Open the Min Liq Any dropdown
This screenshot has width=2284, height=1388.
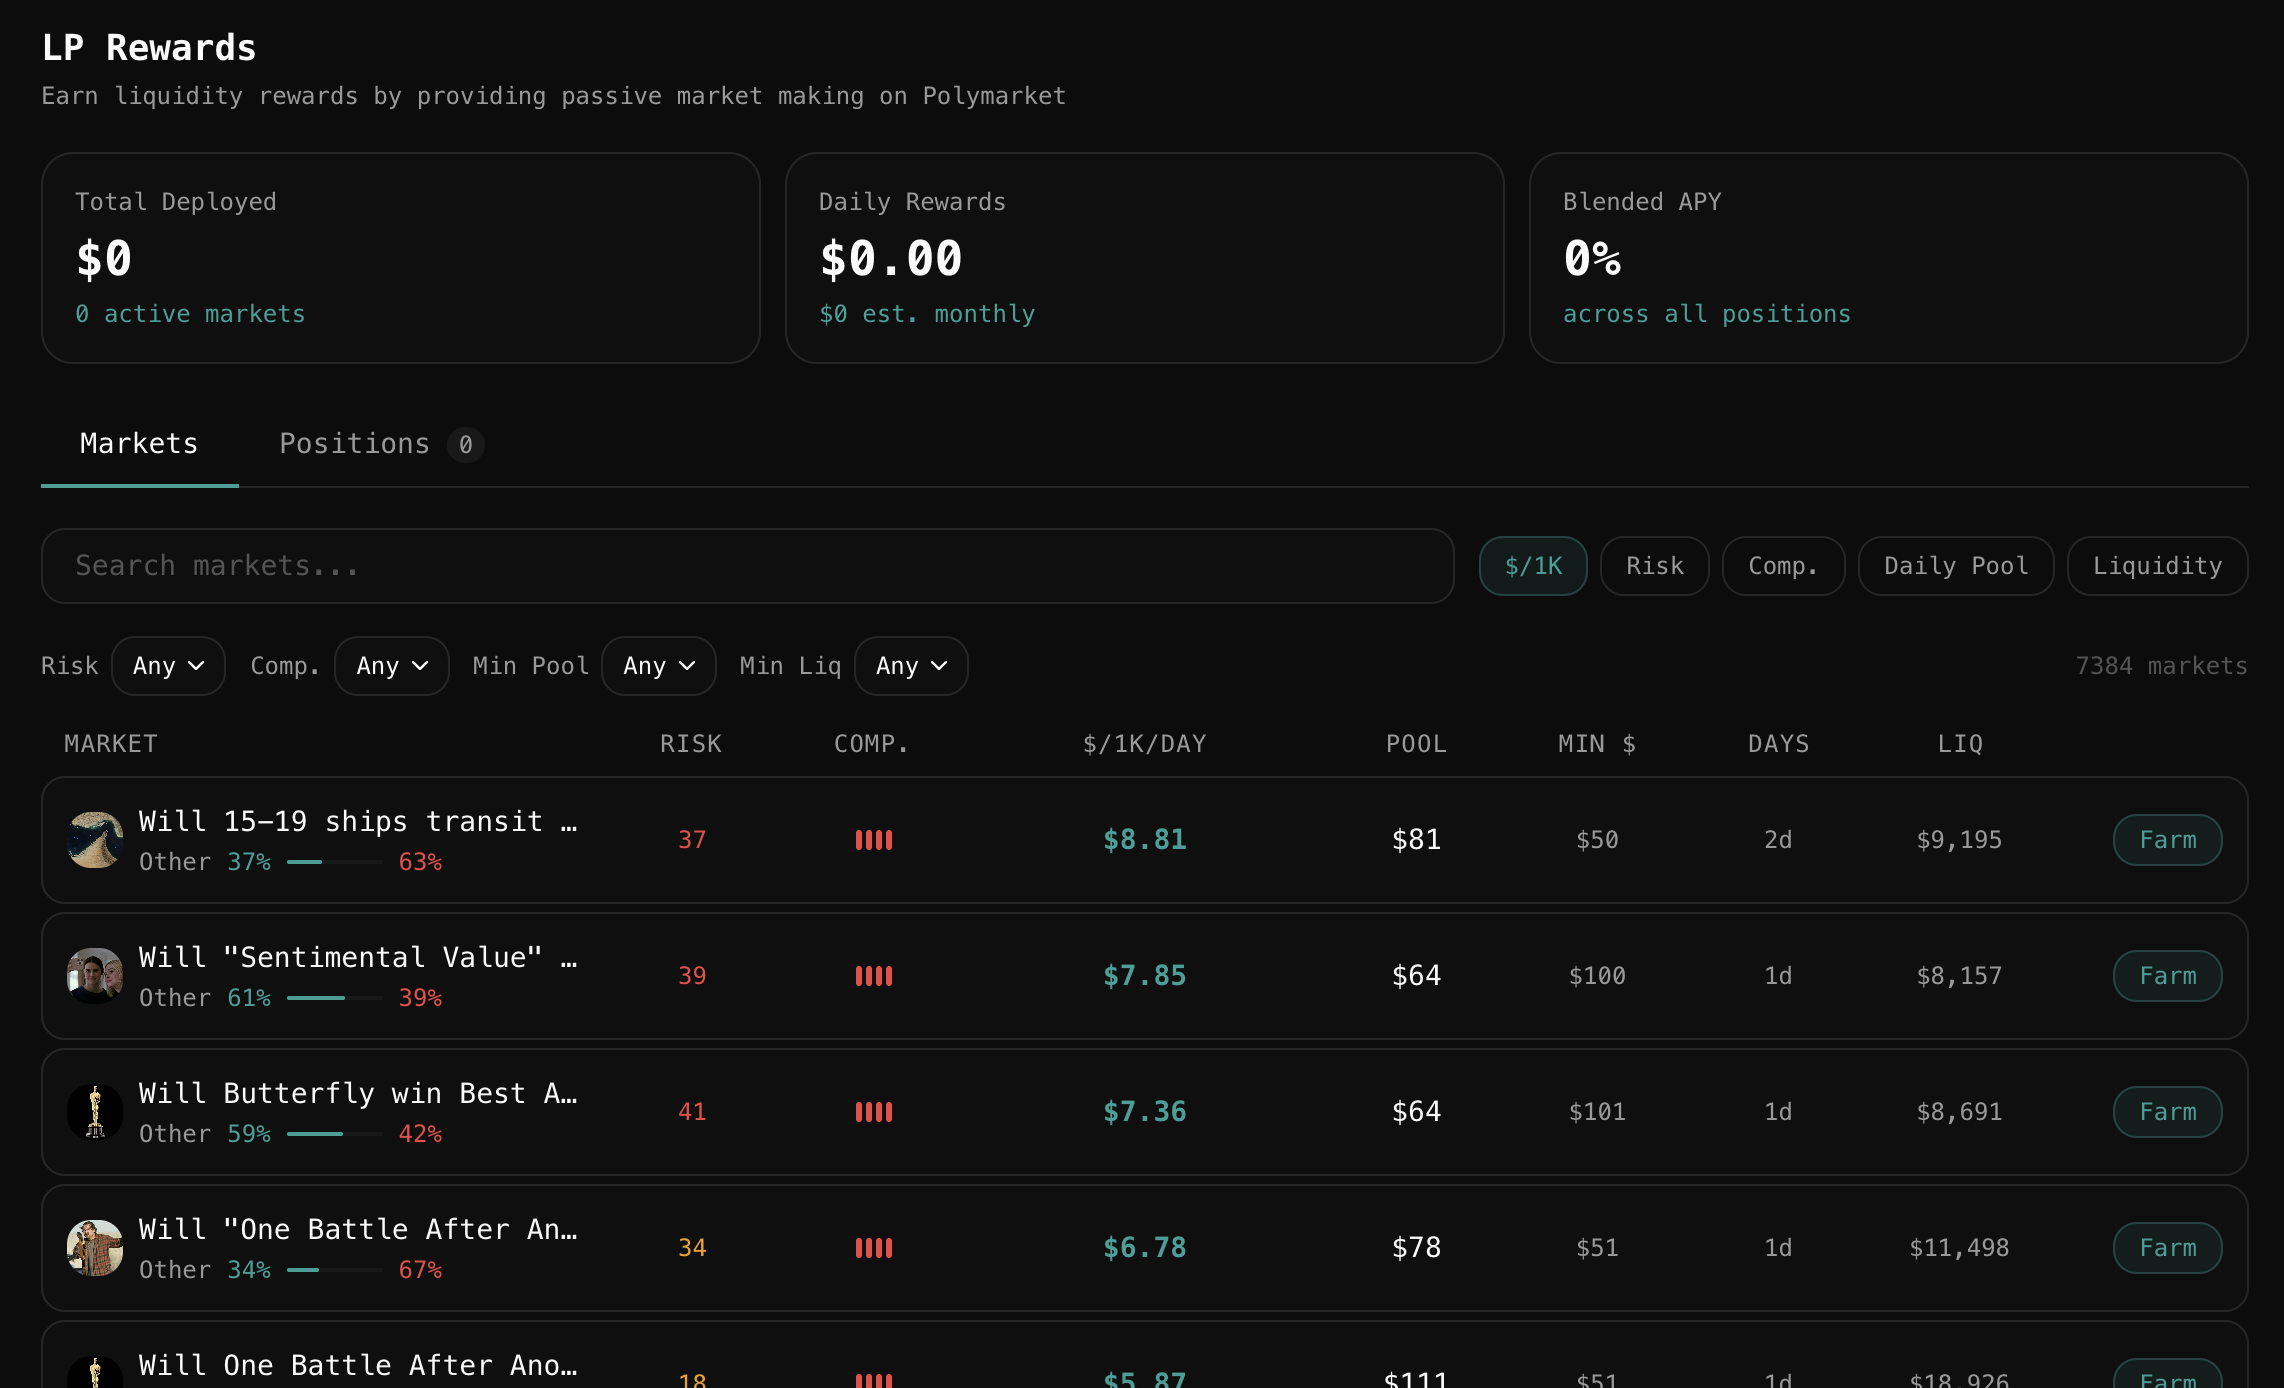910,666
